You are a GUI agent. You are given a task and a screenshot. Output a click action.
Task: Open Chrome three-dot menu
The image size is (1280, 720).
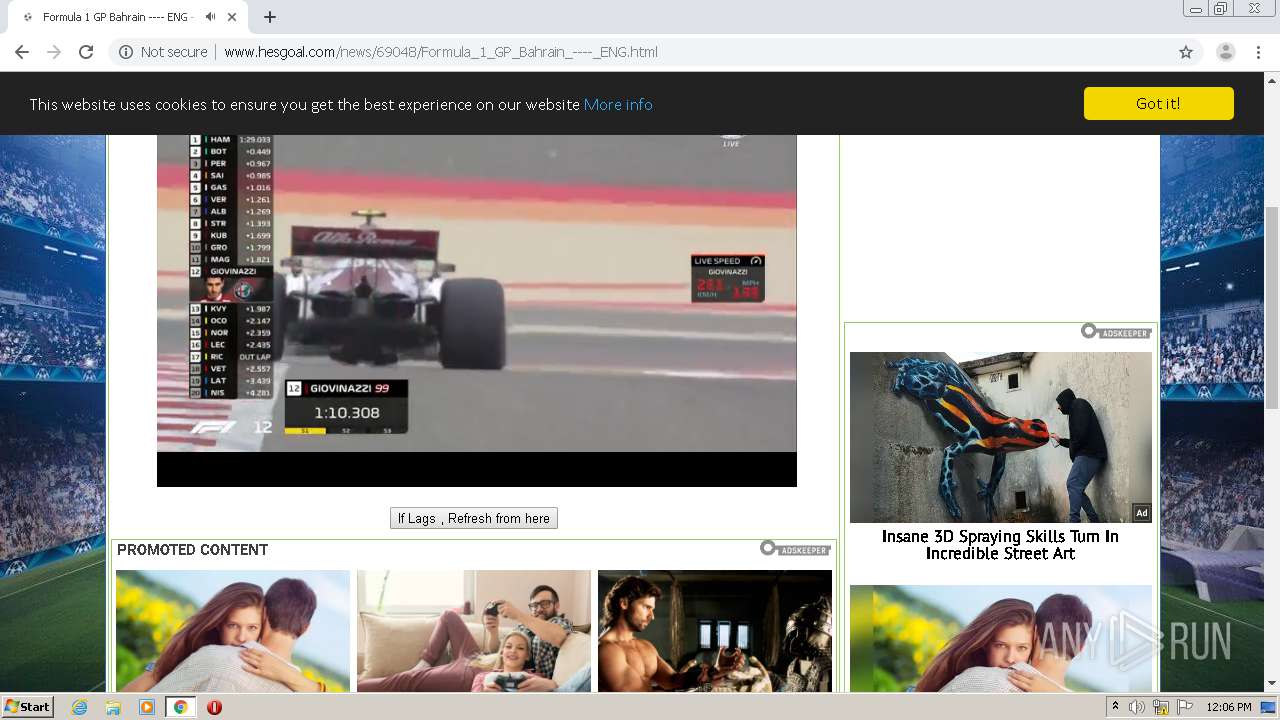pyautogui.click(x=1258, y=52)
